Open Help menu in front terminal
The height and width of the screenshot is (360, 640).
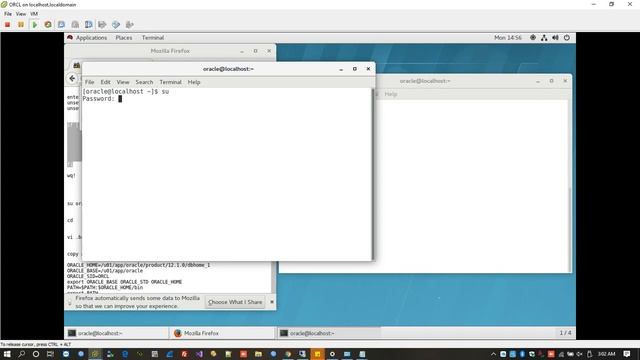194,82
